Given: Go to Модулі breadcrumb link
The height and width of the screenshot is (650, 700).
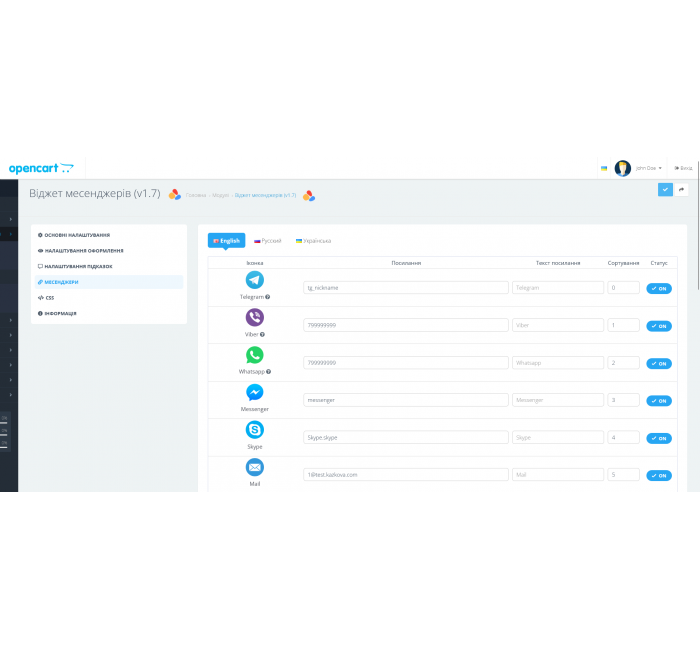Looking at the screenshot, I should (221, 195).
